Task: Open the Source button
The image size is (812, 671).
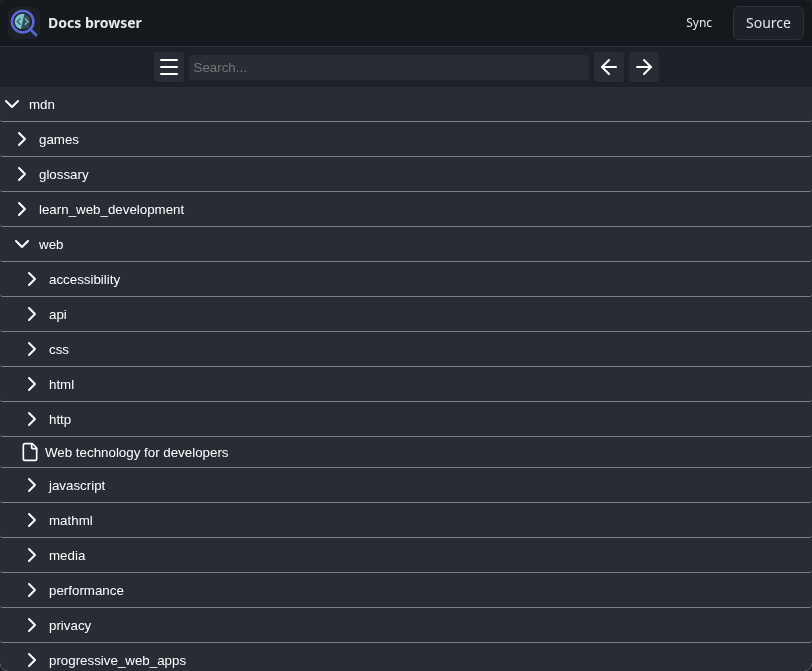Action: point(768,23)
